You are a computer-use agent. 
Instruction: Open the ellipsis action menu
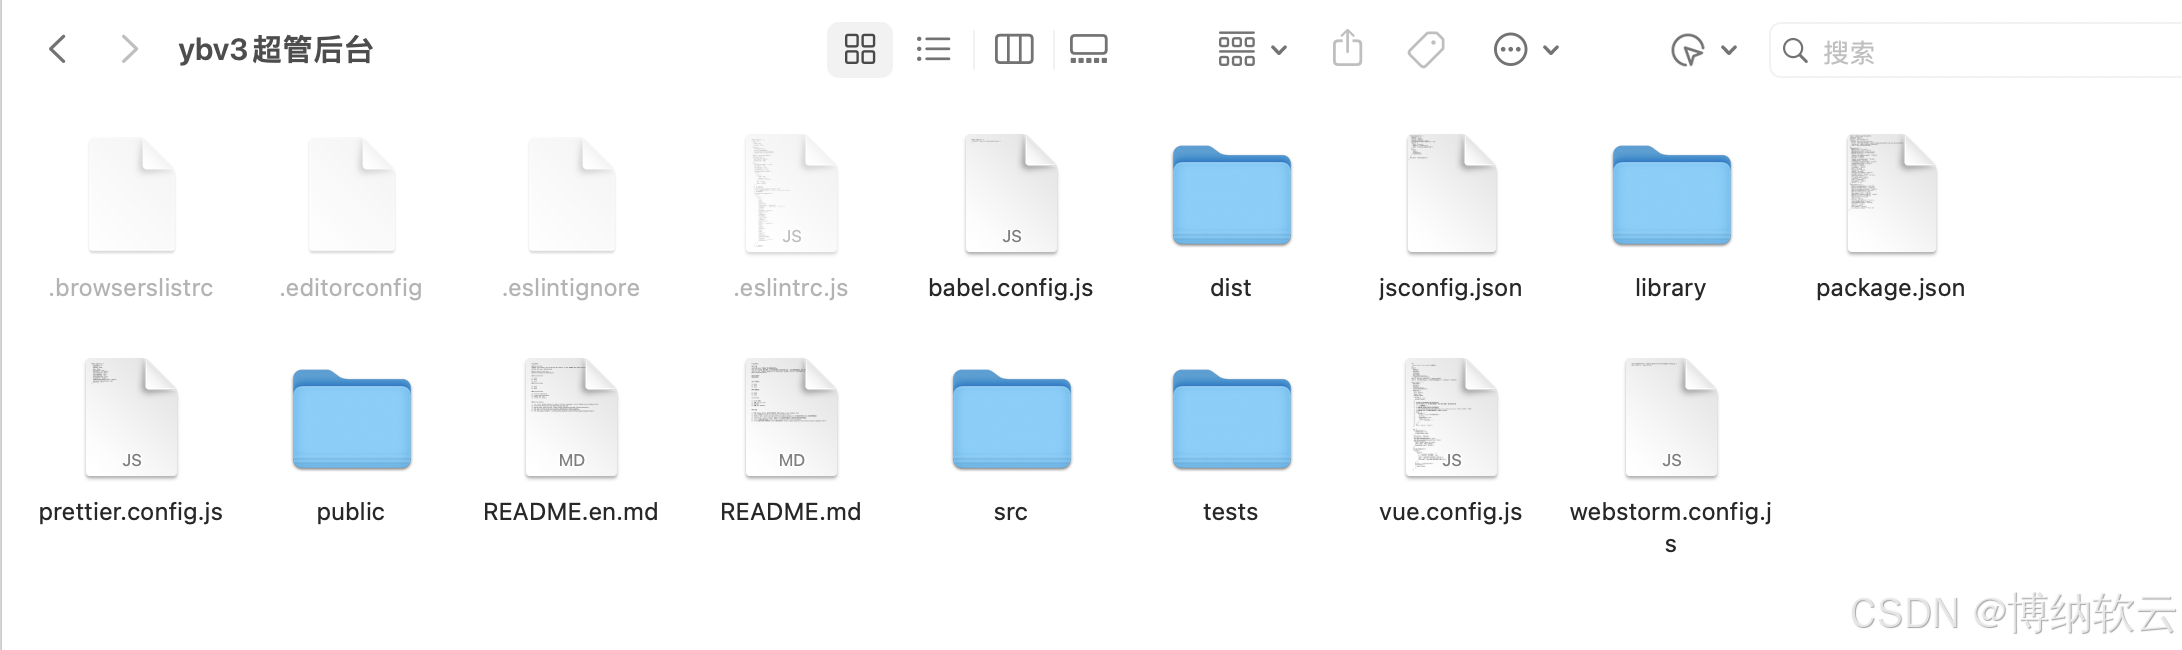pos(1525,49)
